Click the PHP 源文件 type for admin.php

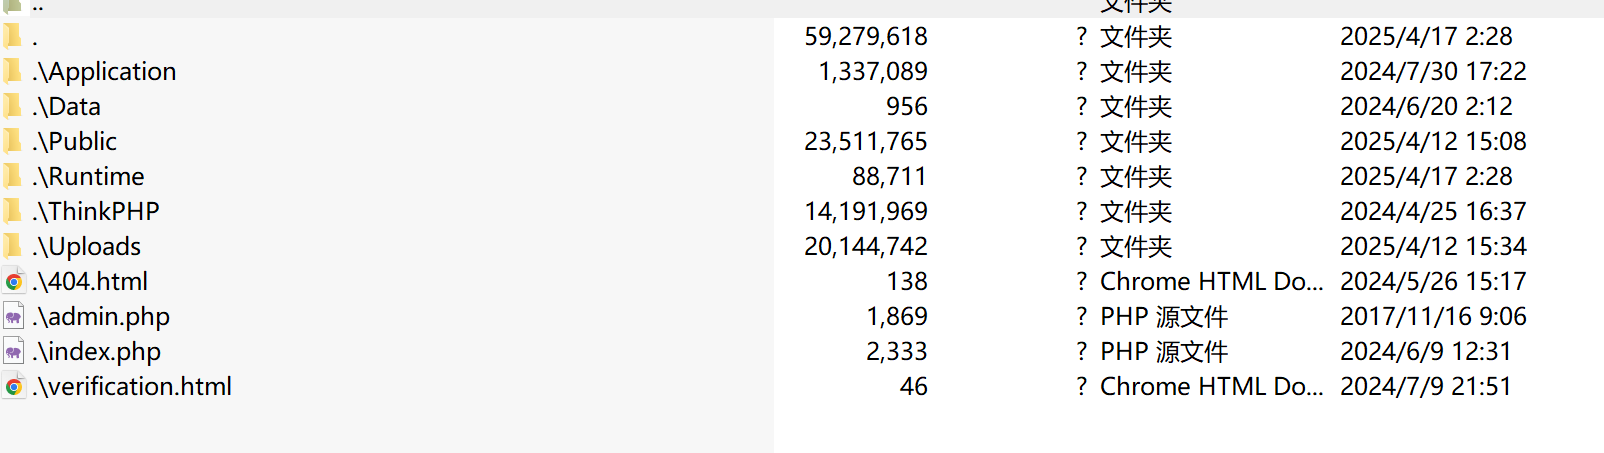1164,316
